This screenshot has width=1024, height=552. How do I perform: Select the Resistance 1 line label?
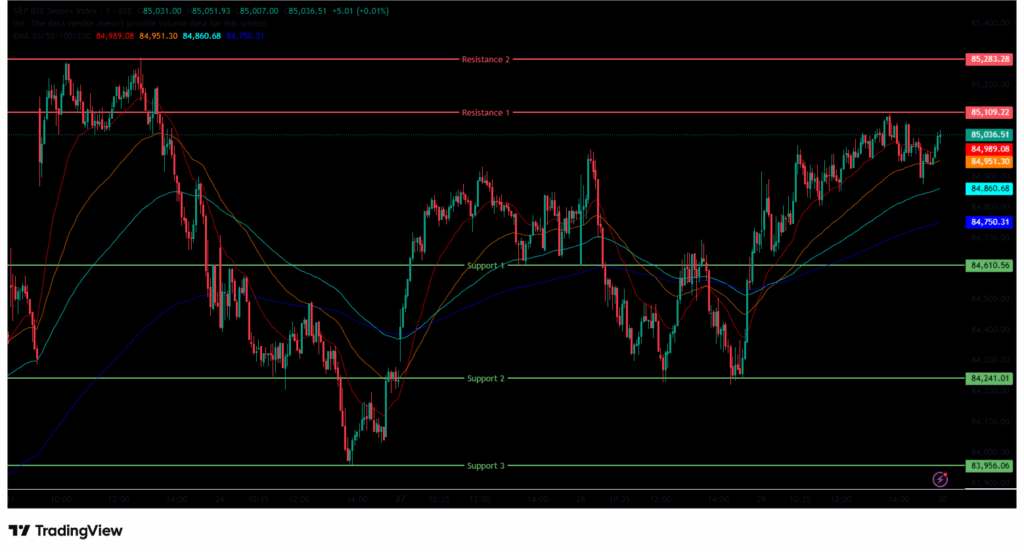pyautogui.click(x=486, y=113)
